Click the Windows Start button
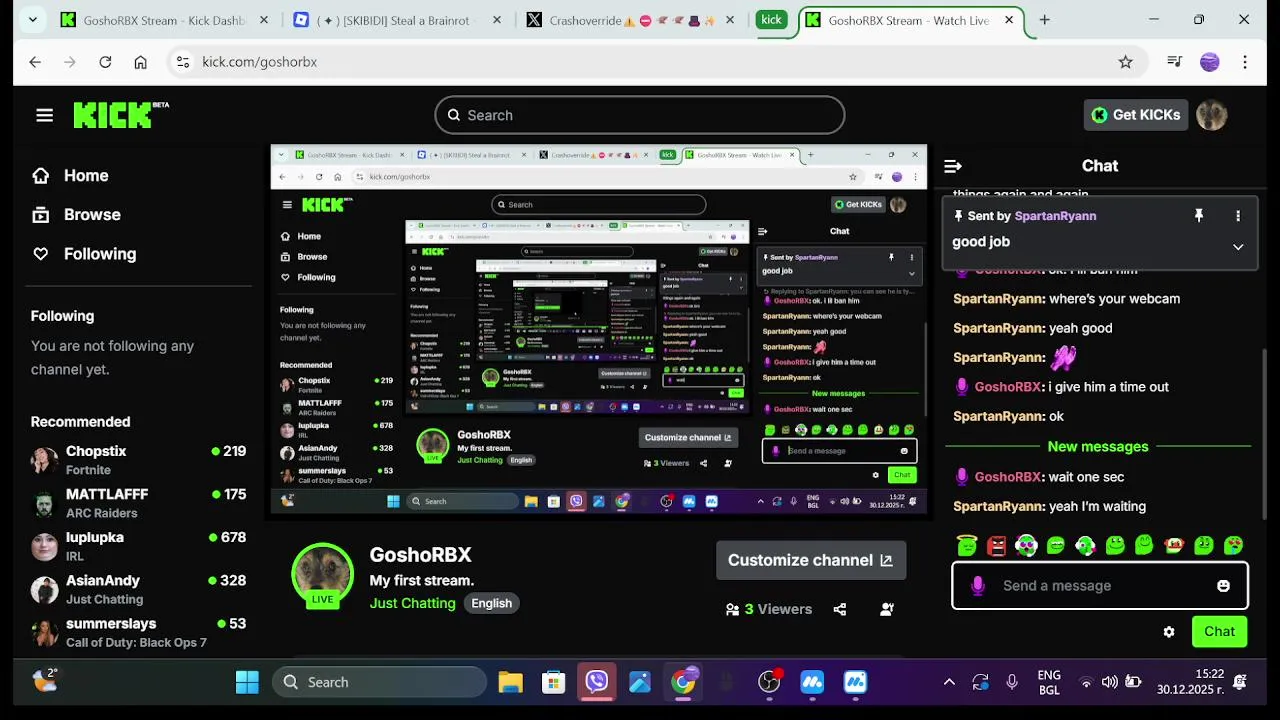 point(247,682)
